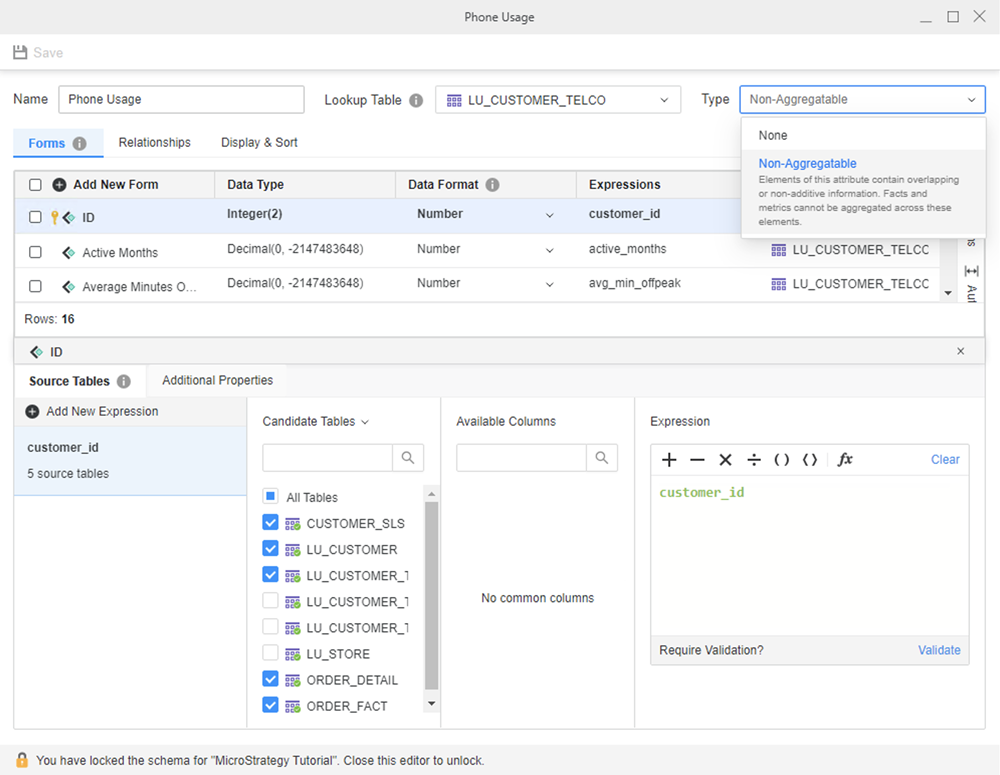1000x775 pixels.
Task: Click the Lookup Table info icon
Action: (416, 100)
